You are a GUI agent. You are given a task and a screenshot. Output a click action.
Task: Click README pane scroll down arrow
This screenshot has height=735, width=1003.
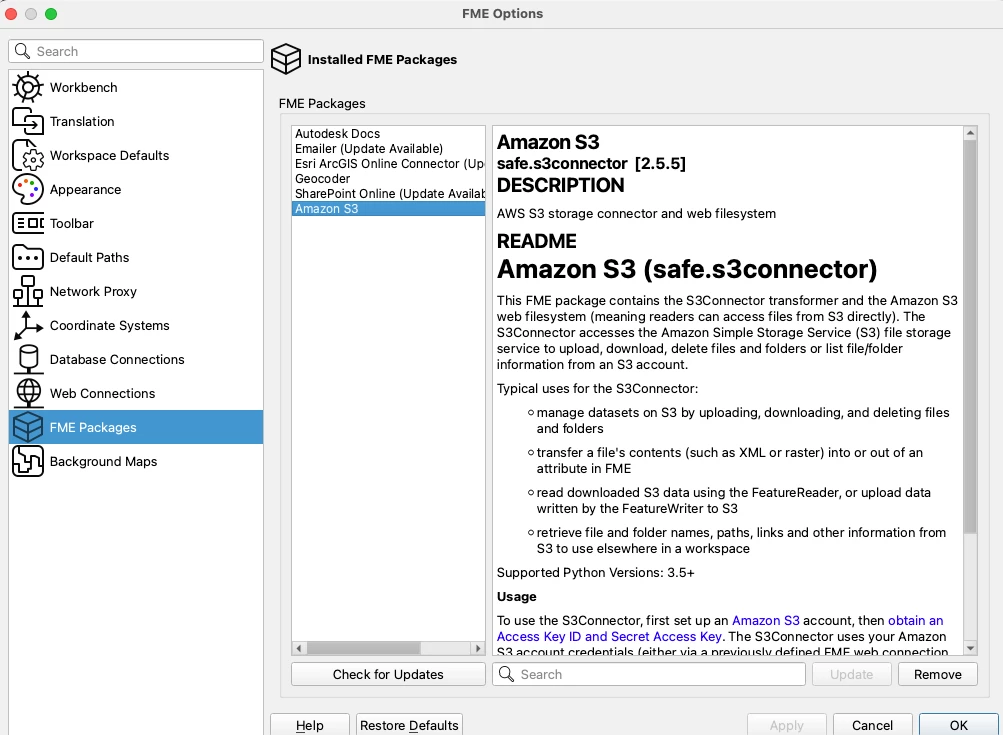(x=970, y=648)
